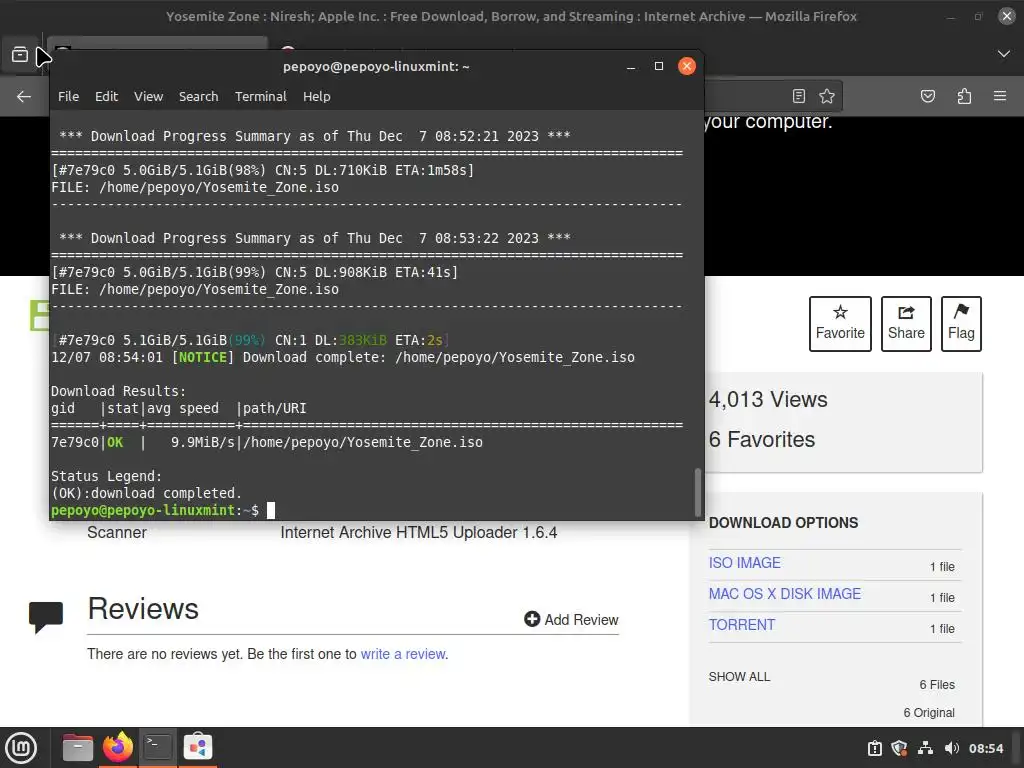This screenshot has width=1024, height=768.
Task: Open clock showing 08:54
Action: 985,748
